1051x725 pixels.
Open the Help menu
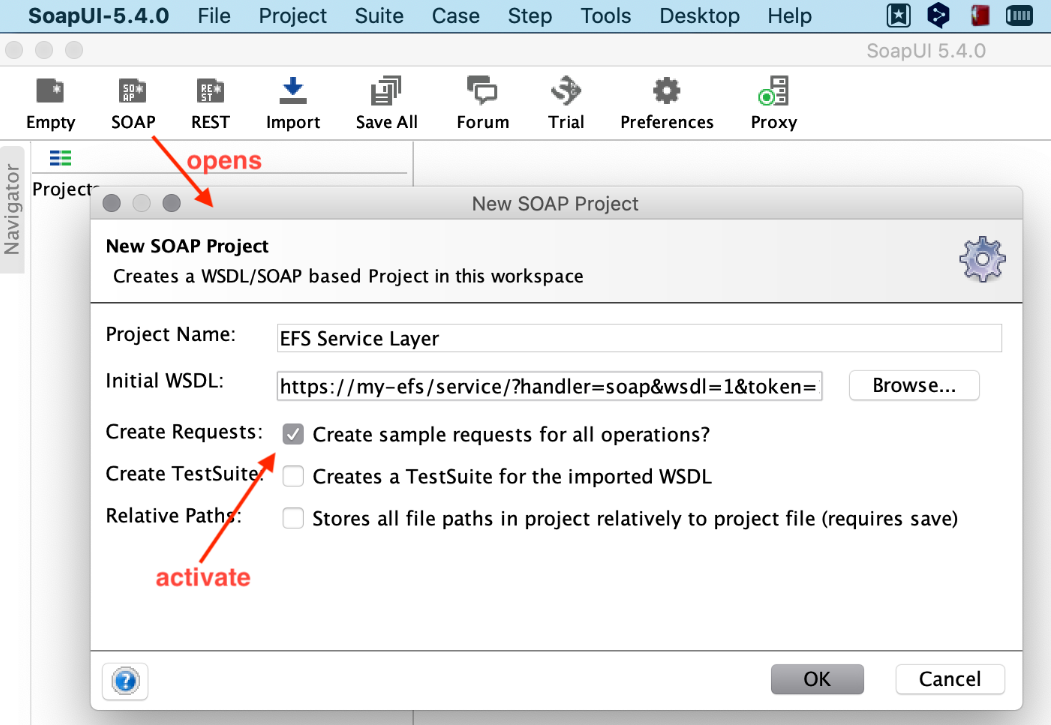tap(790, 15)
